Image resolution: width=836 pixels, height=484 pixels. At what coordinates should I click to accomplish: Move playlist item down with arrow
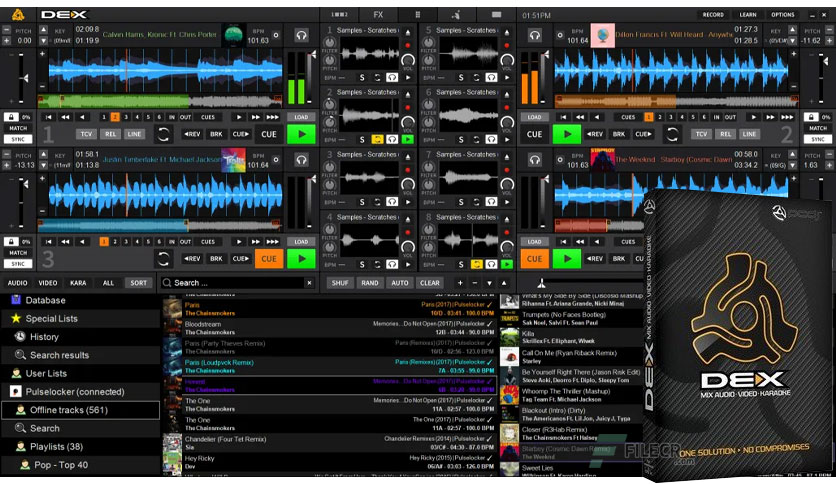[489, 283]
